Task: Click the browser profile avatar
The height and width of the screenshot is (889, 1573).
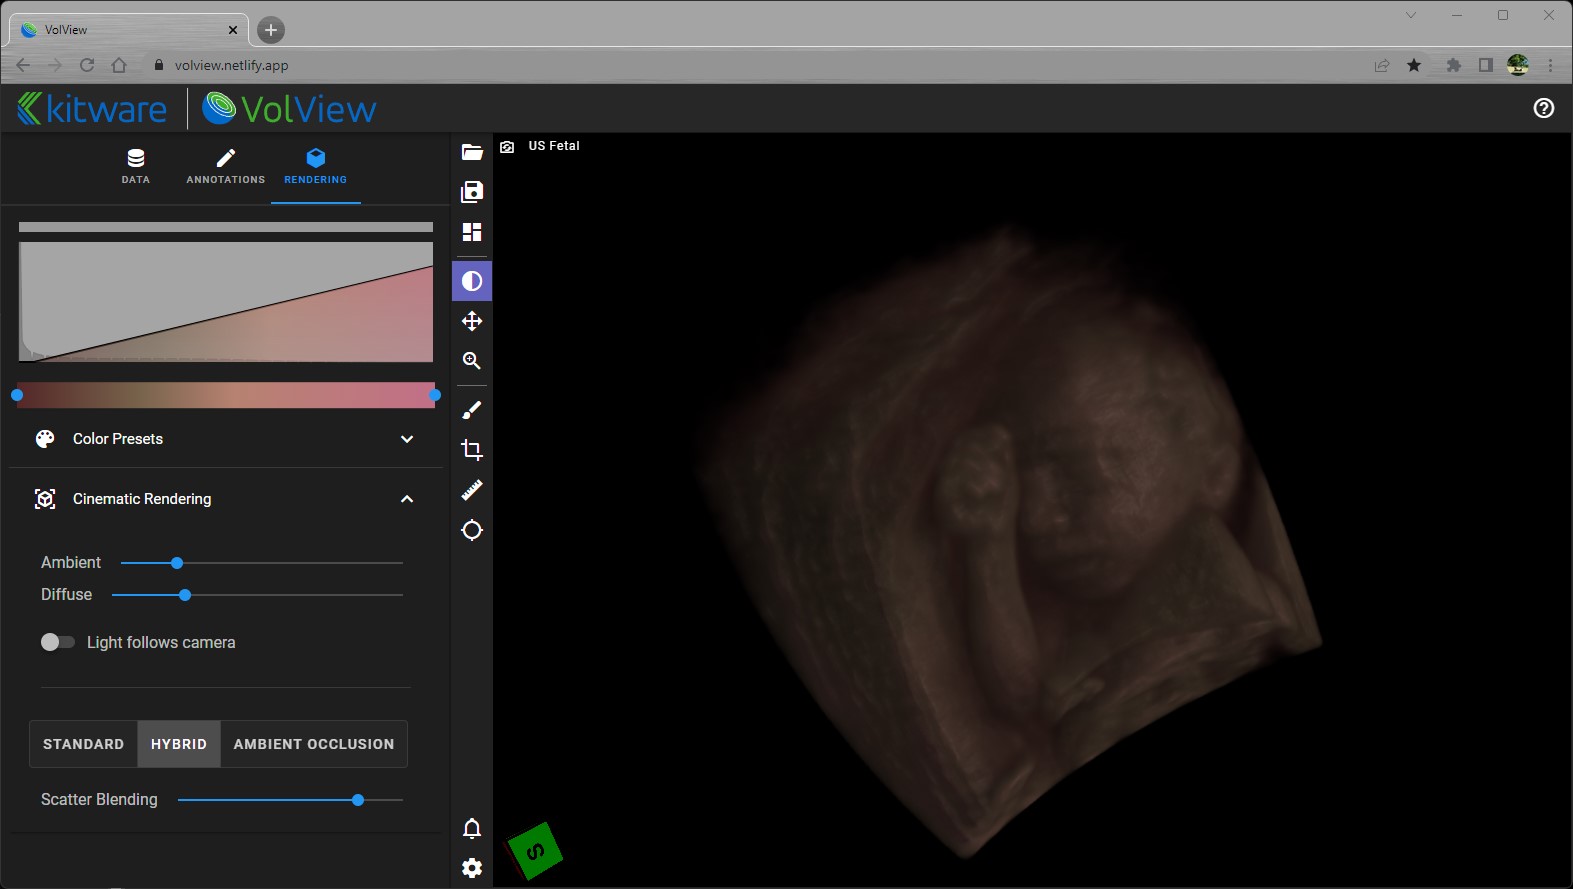Action: 1518,65
